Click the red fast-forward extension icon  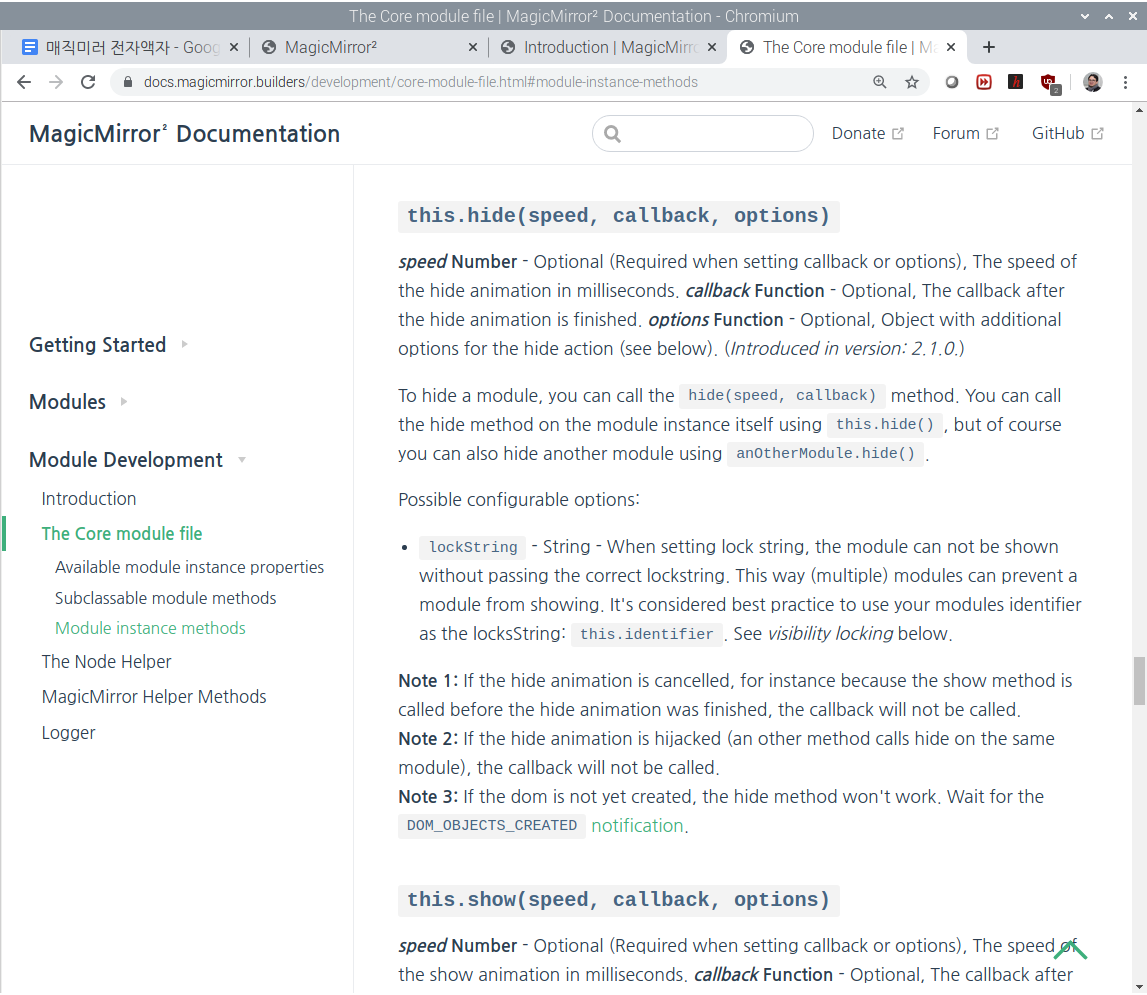click(984, 82)
